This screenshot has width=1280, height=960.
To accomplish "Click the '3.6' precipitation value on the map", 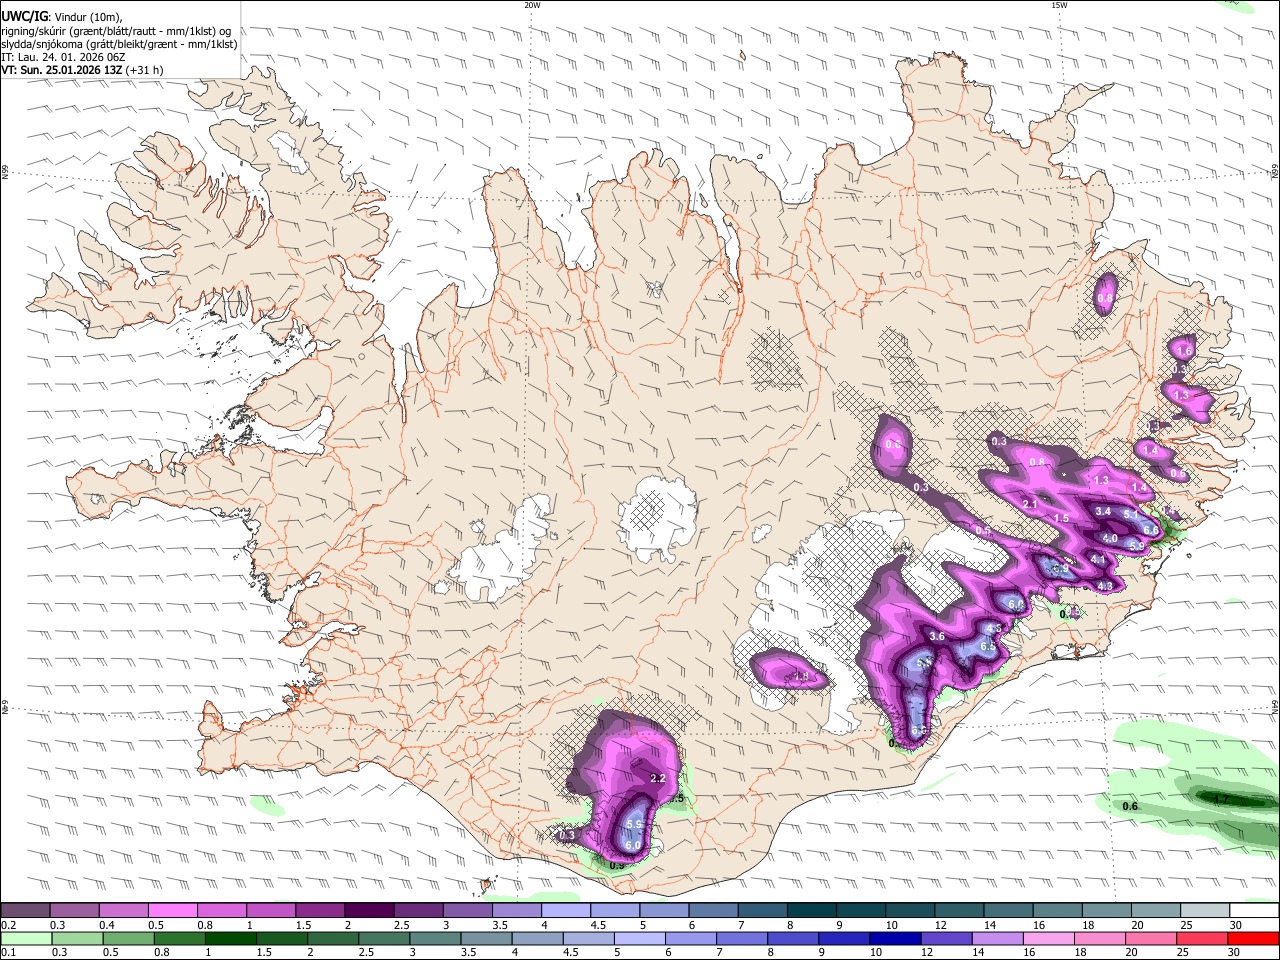I will click(x=937, y=636).
